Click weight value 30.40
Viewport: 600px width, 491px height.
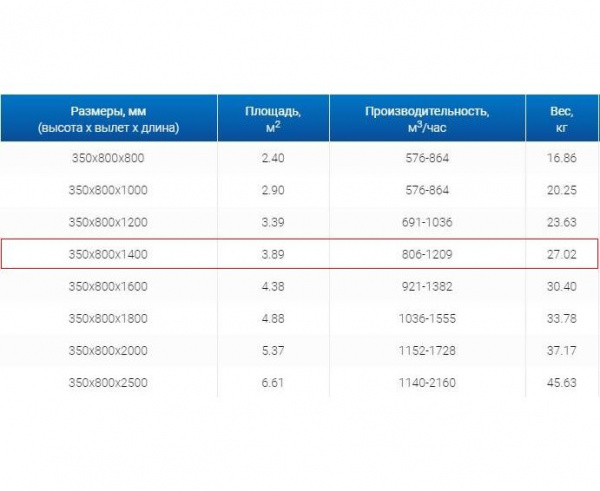click(562, 287)
